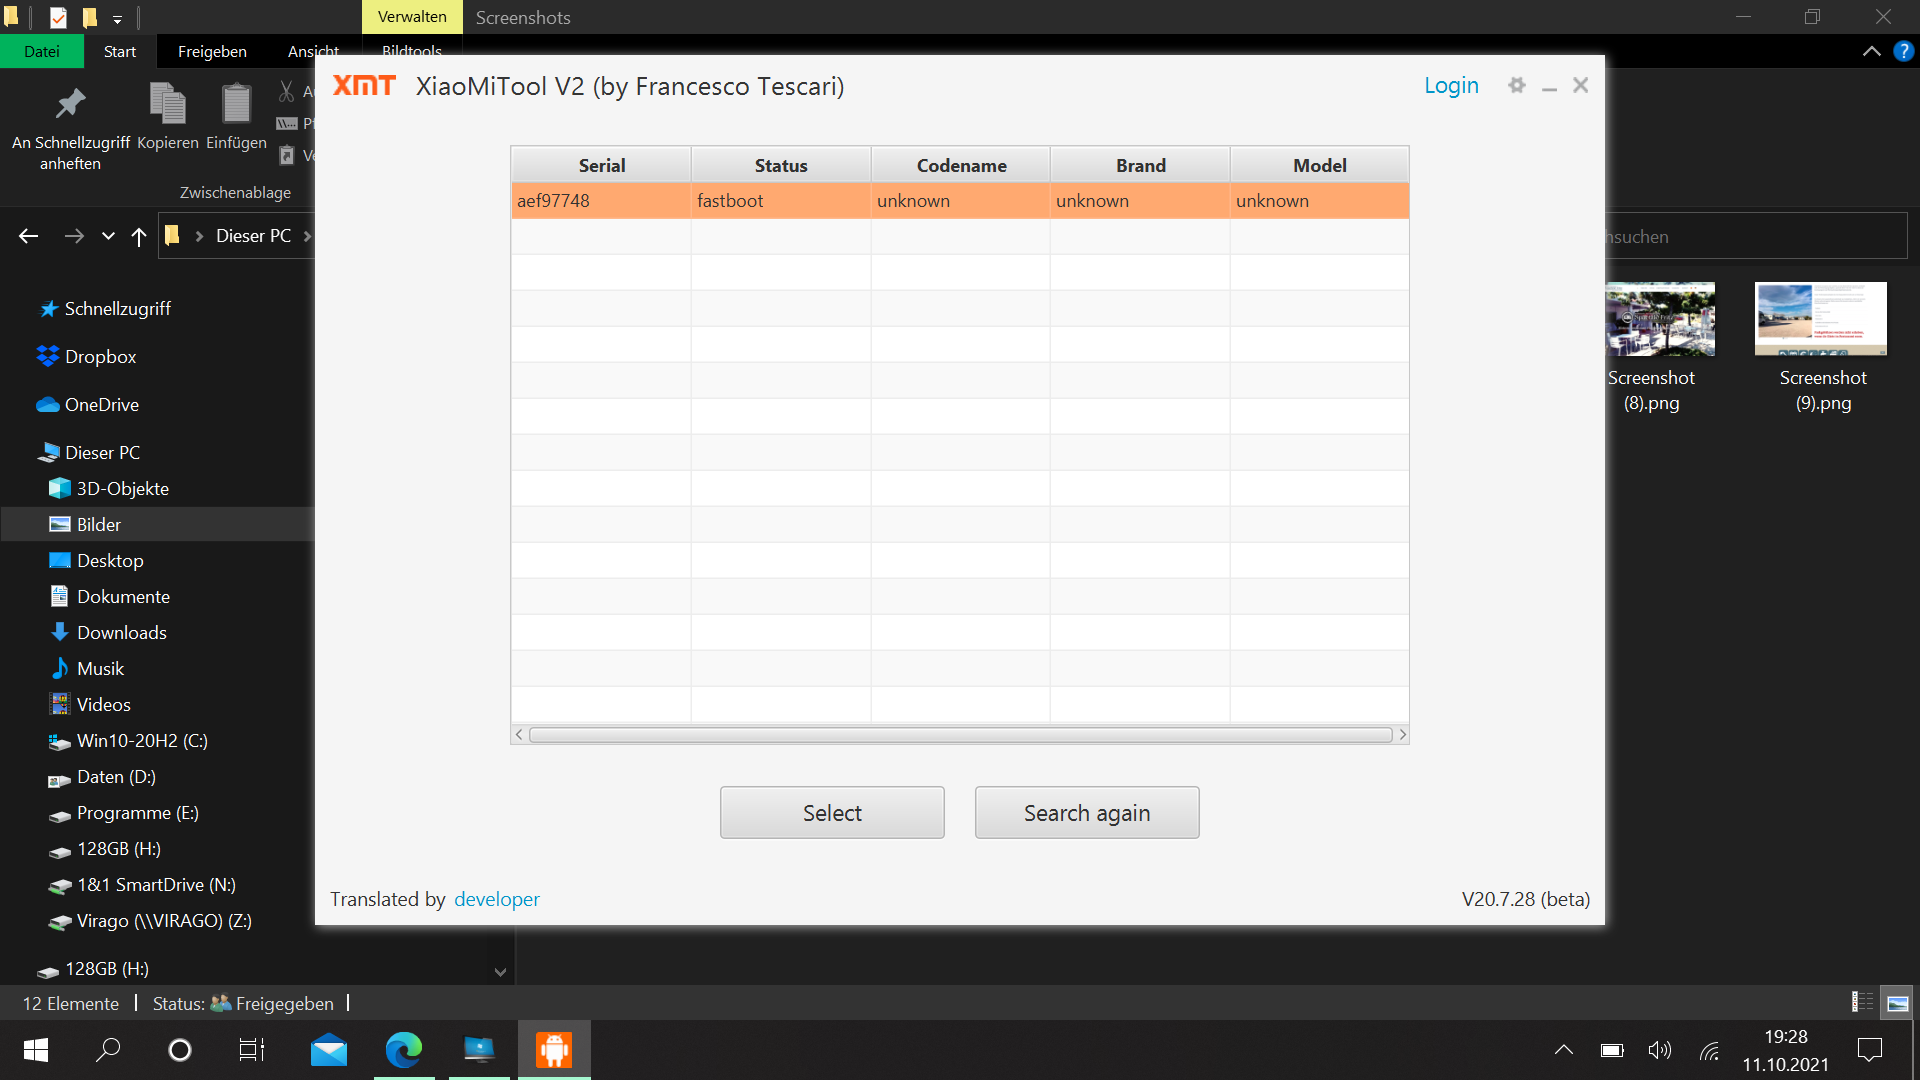Viewport: 1920px width, 1080px height.
Task: Click left arrow of table scrollbar
Action: click(519, 735)
